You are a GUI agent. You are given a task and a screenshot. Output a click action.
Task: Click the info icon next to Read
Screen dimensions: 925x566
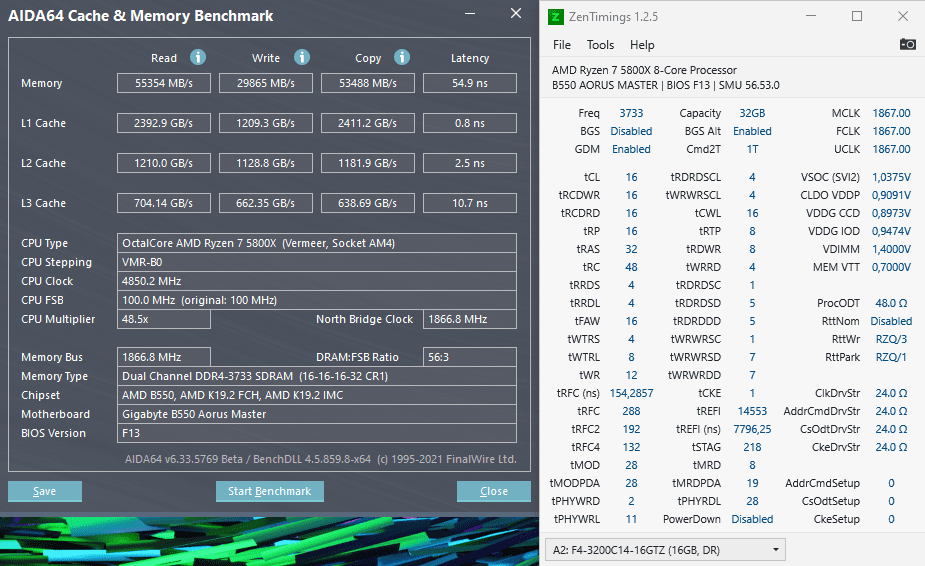pyautogui.click(x=198, y=57)
